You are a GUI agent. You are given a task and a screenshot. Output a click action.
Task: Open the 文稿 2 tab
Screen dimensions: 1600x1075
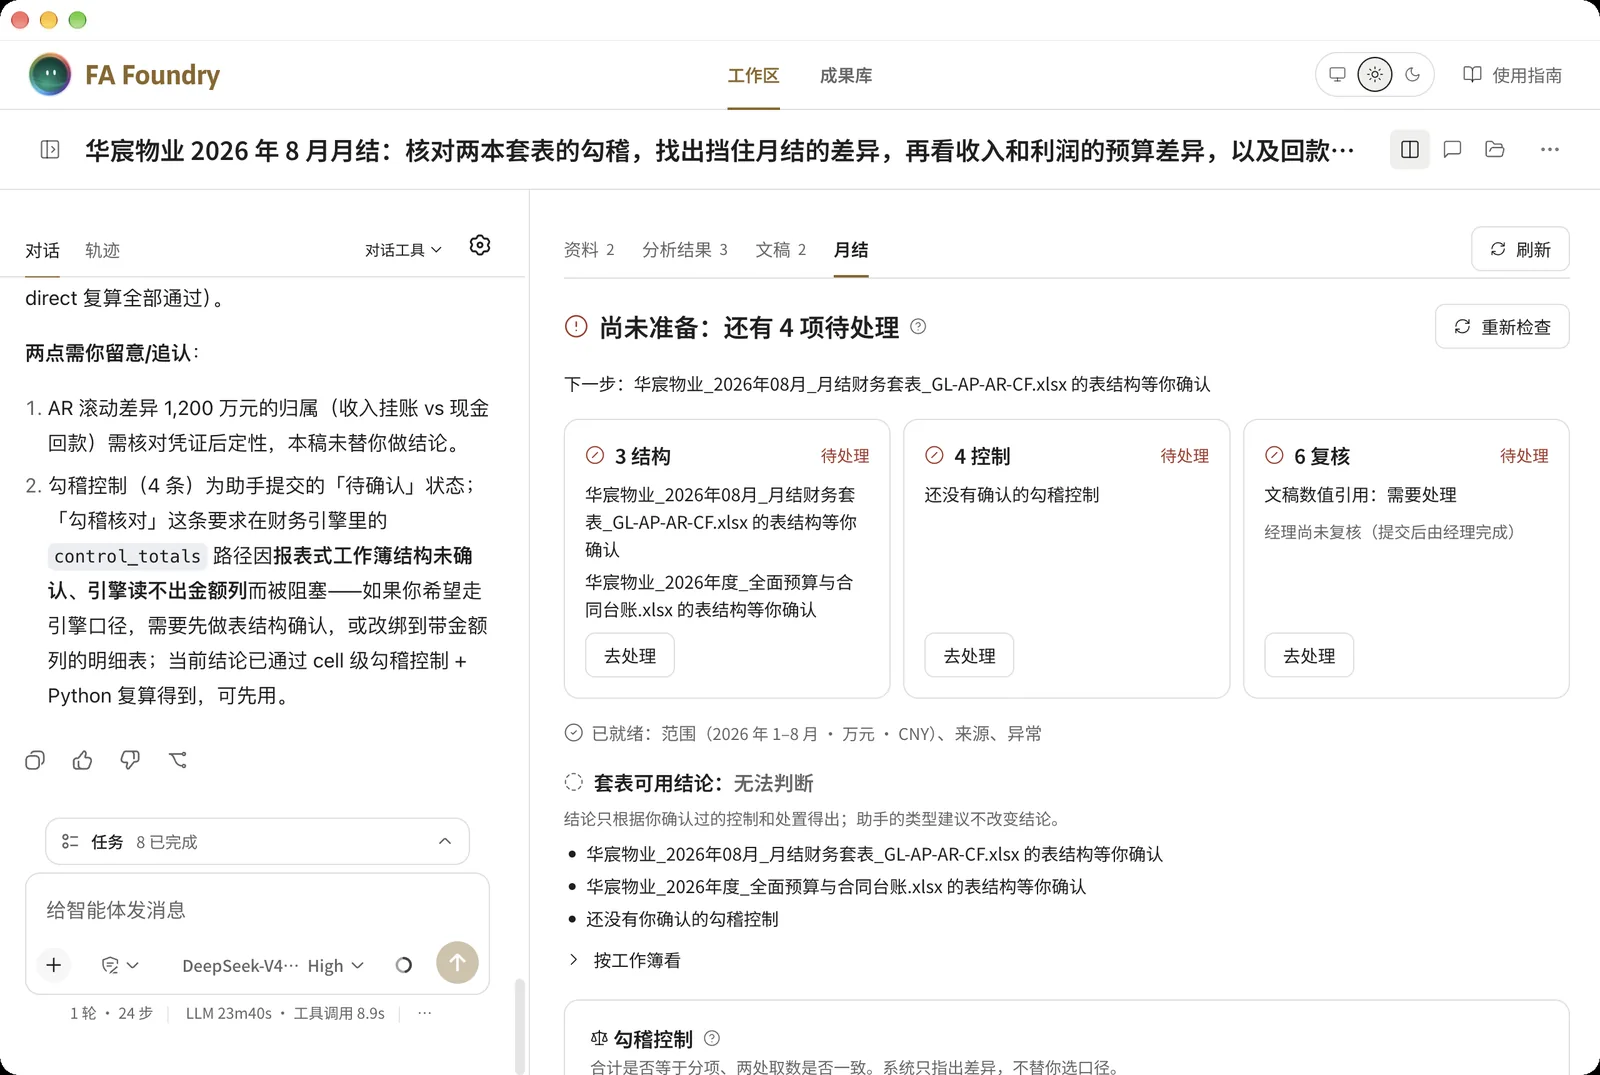point(781,250)
